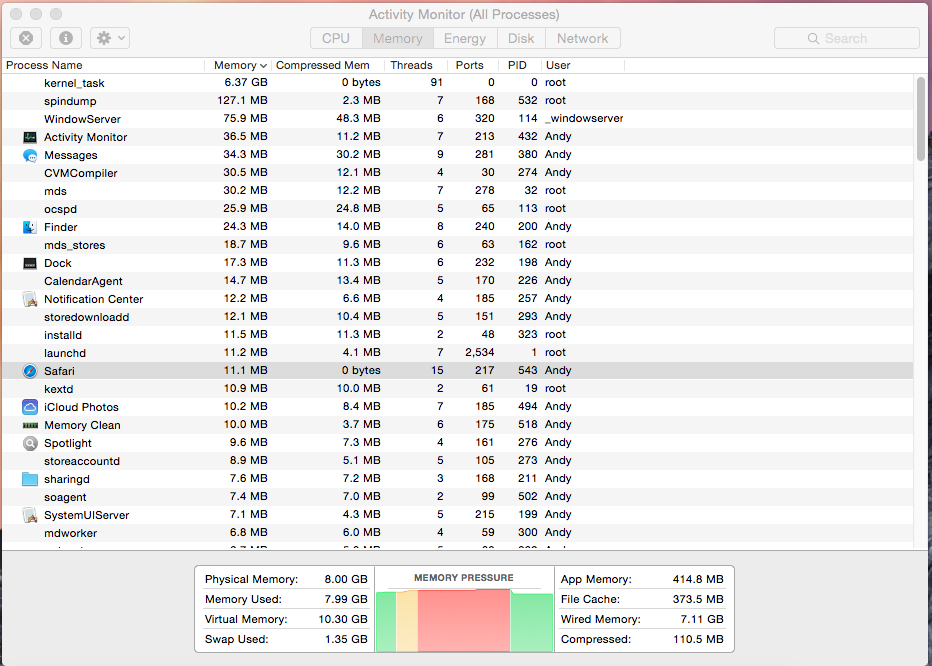The height and width of the screenshot is (666, 932).
Task: Switch to the CPU tab
Action: click(x=336, y=38)
